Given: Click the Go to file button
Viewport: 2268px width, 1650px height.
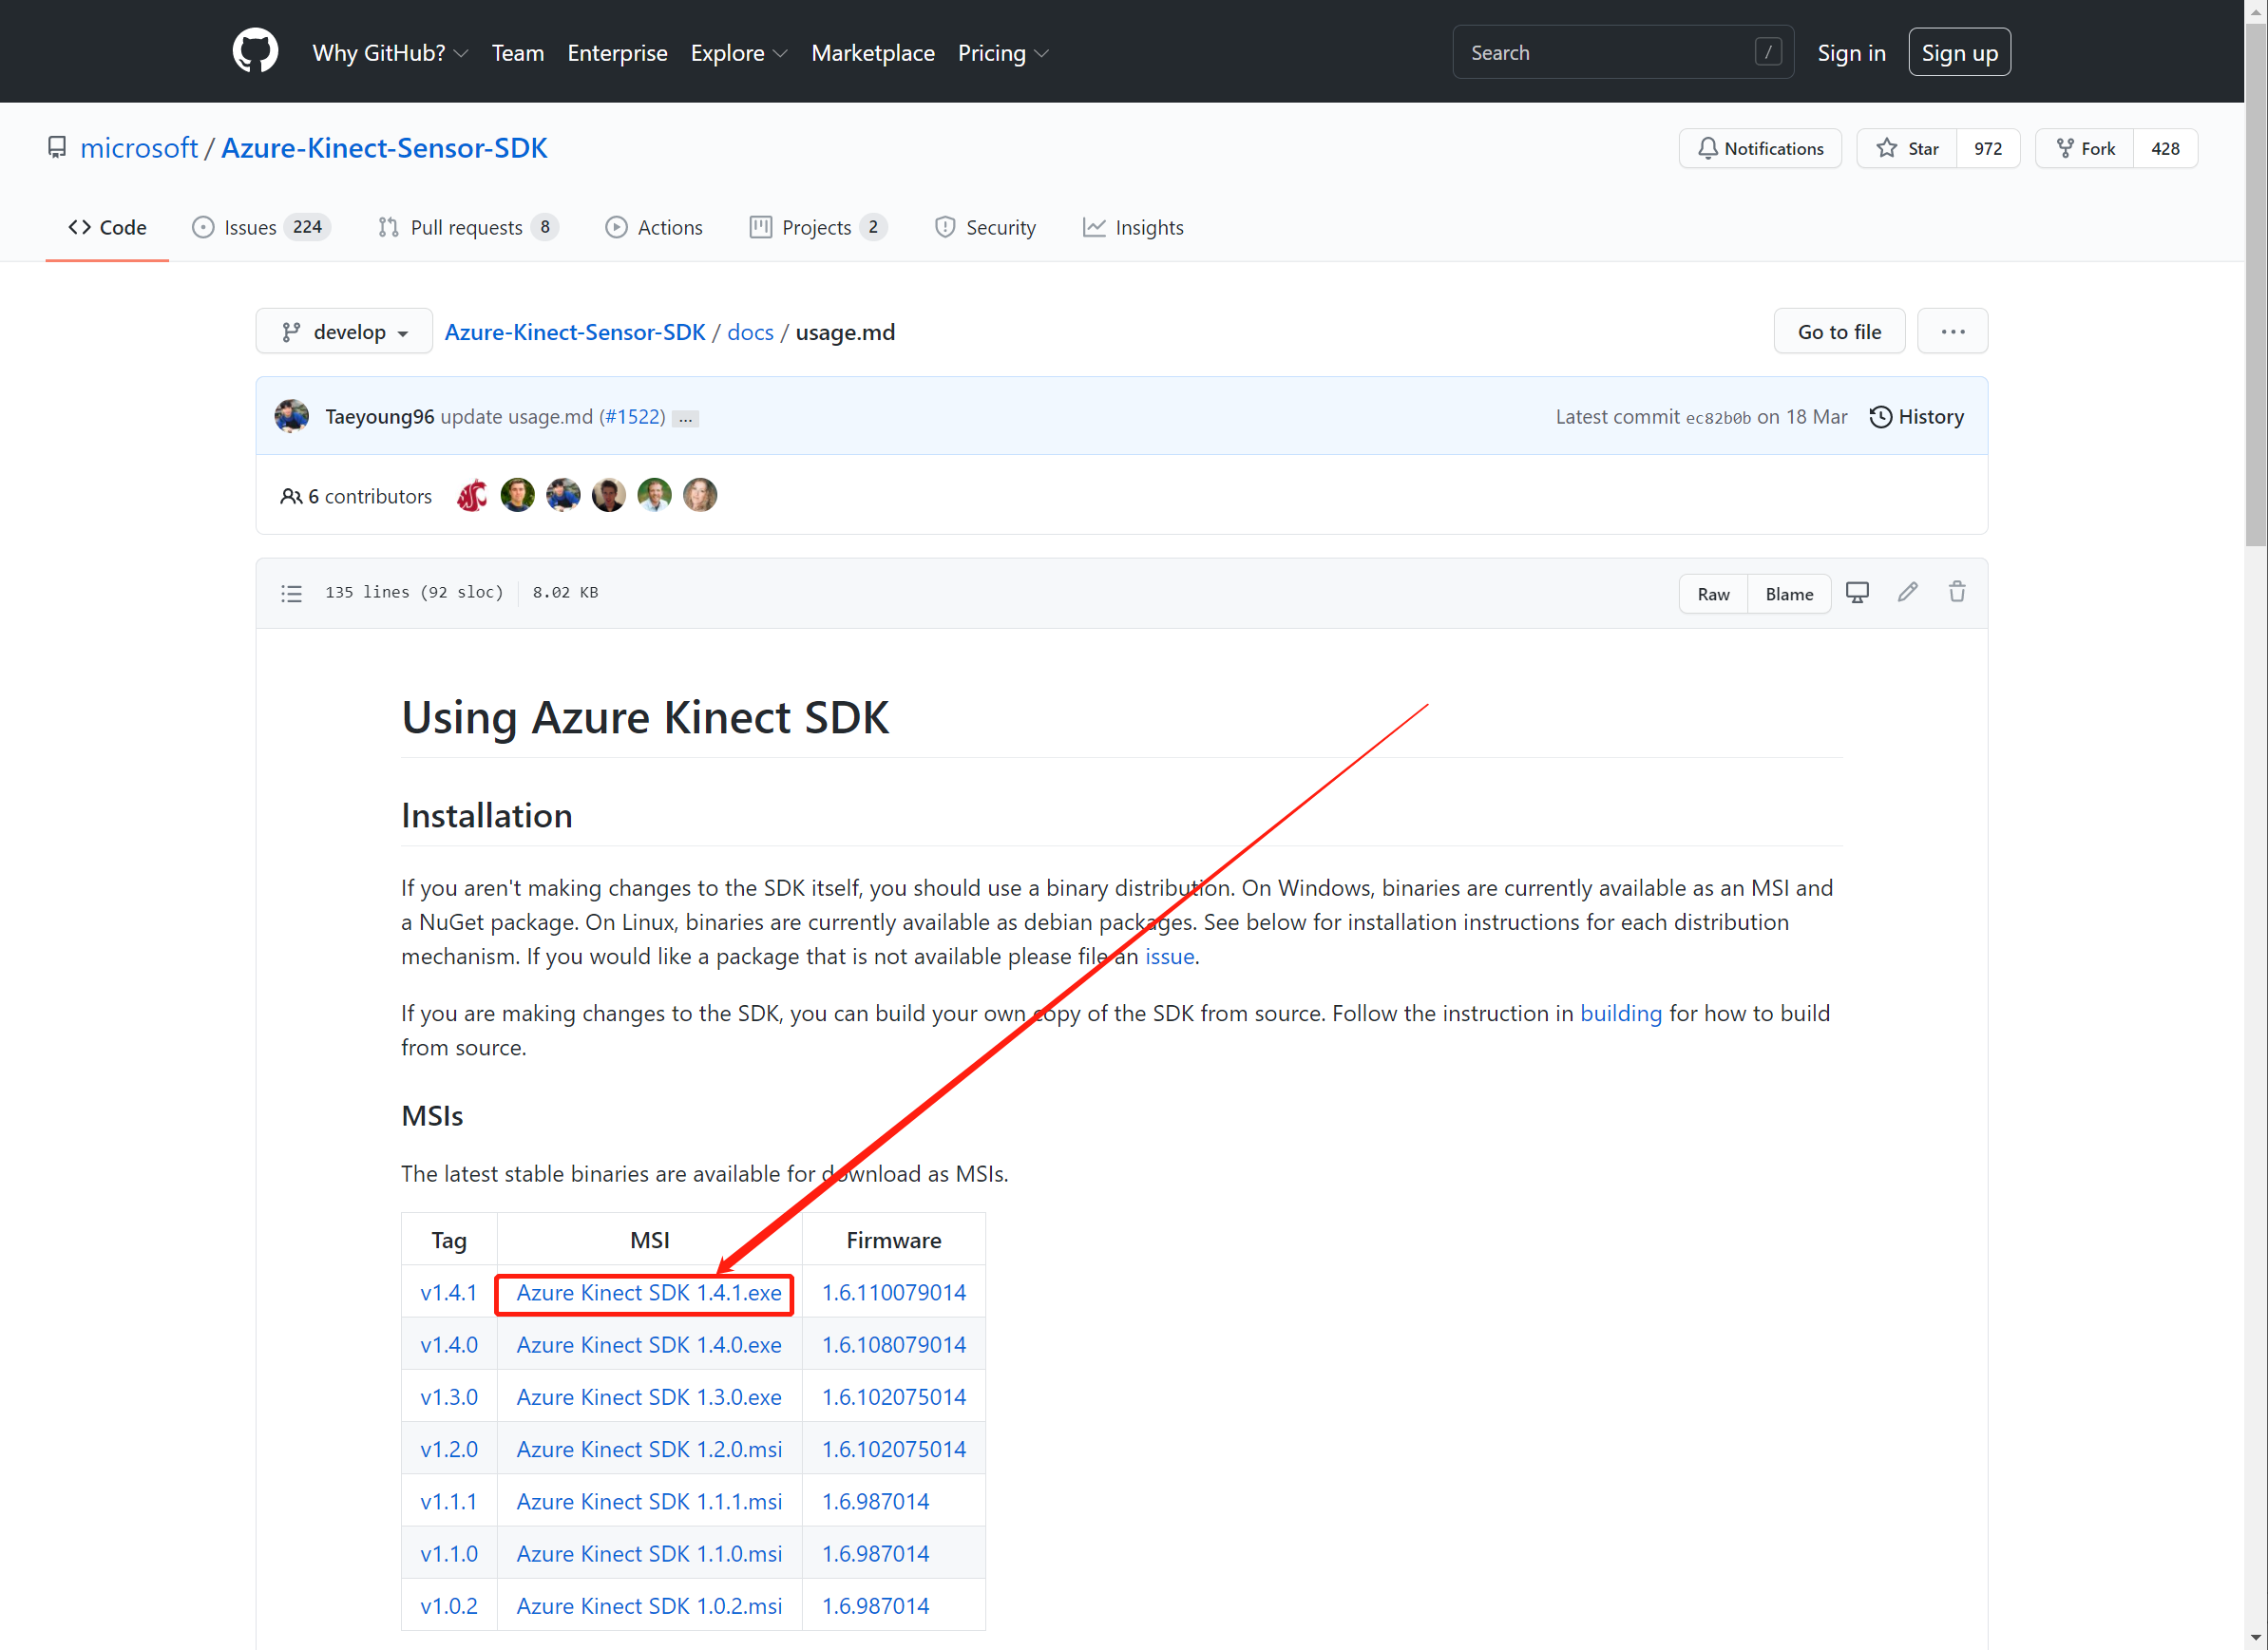Looking at the screenshot, I should pos(1839,332).
